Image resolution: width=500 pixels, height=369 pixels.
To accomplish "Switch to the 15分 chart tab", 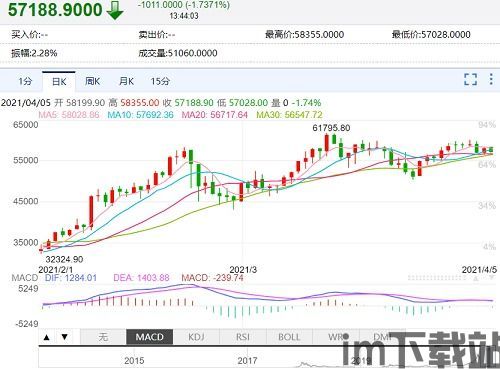I will (160, 81).
